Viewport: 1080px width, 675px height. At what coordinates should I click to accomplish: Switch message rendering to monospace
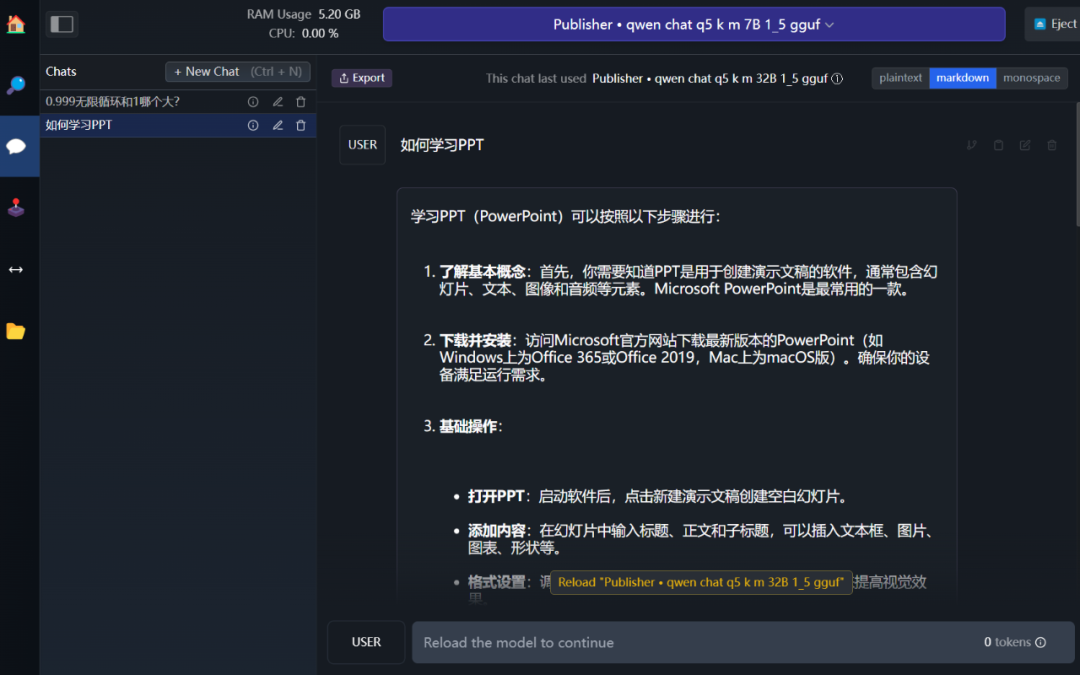pyautogui.click(x=1031, y=78)
